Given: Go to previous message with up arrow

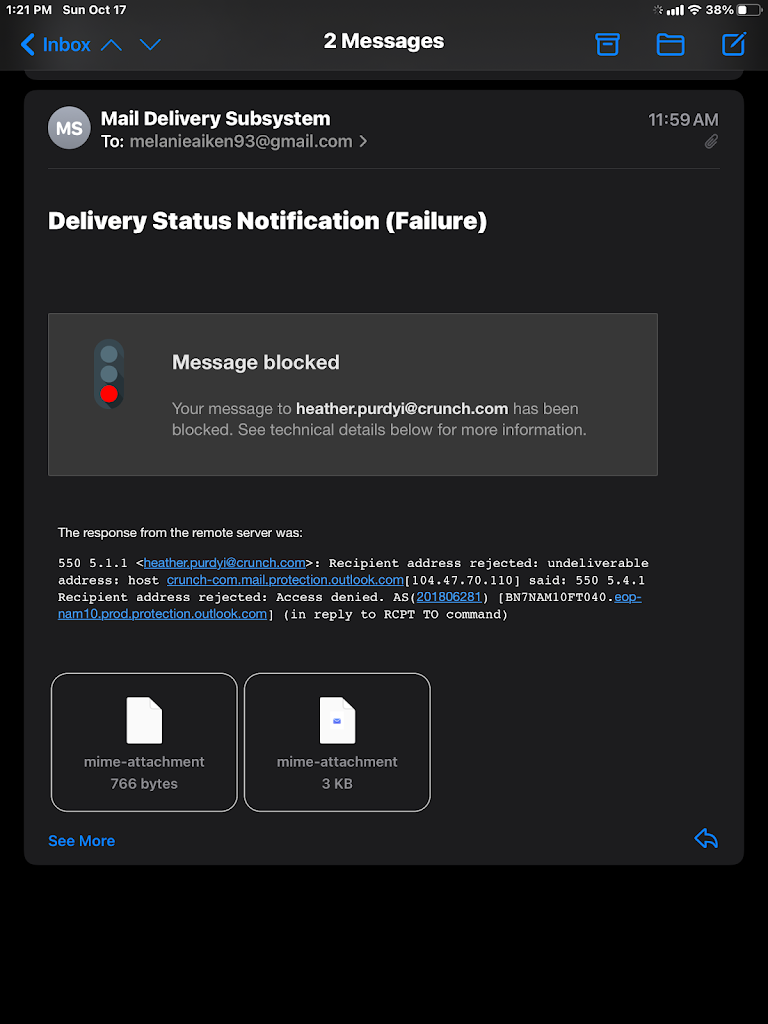Looking at the screenshot, I should (111, 44).
